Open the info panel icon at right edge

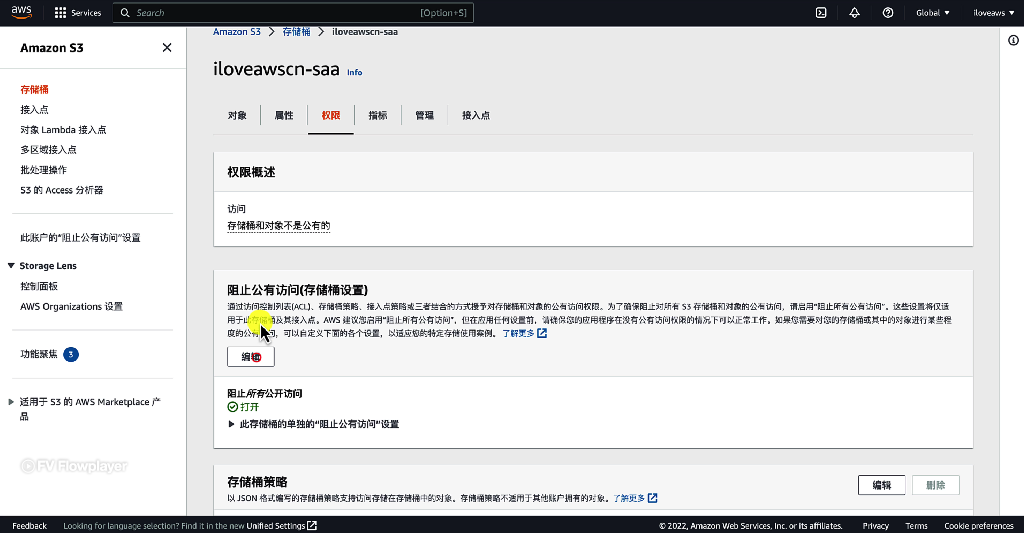click(1013, 40)
